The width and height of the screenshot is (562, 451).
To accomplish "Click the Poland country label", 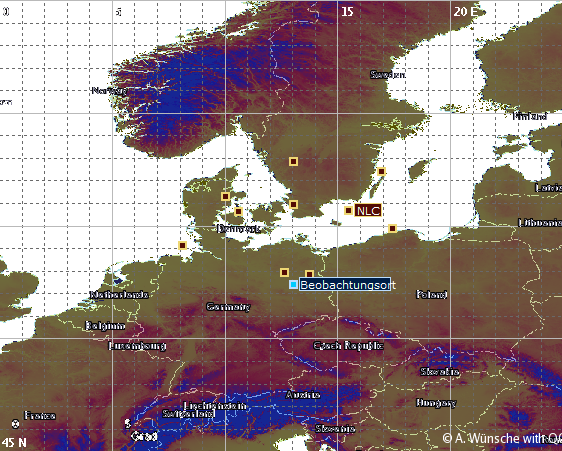I will coord(432,294).
